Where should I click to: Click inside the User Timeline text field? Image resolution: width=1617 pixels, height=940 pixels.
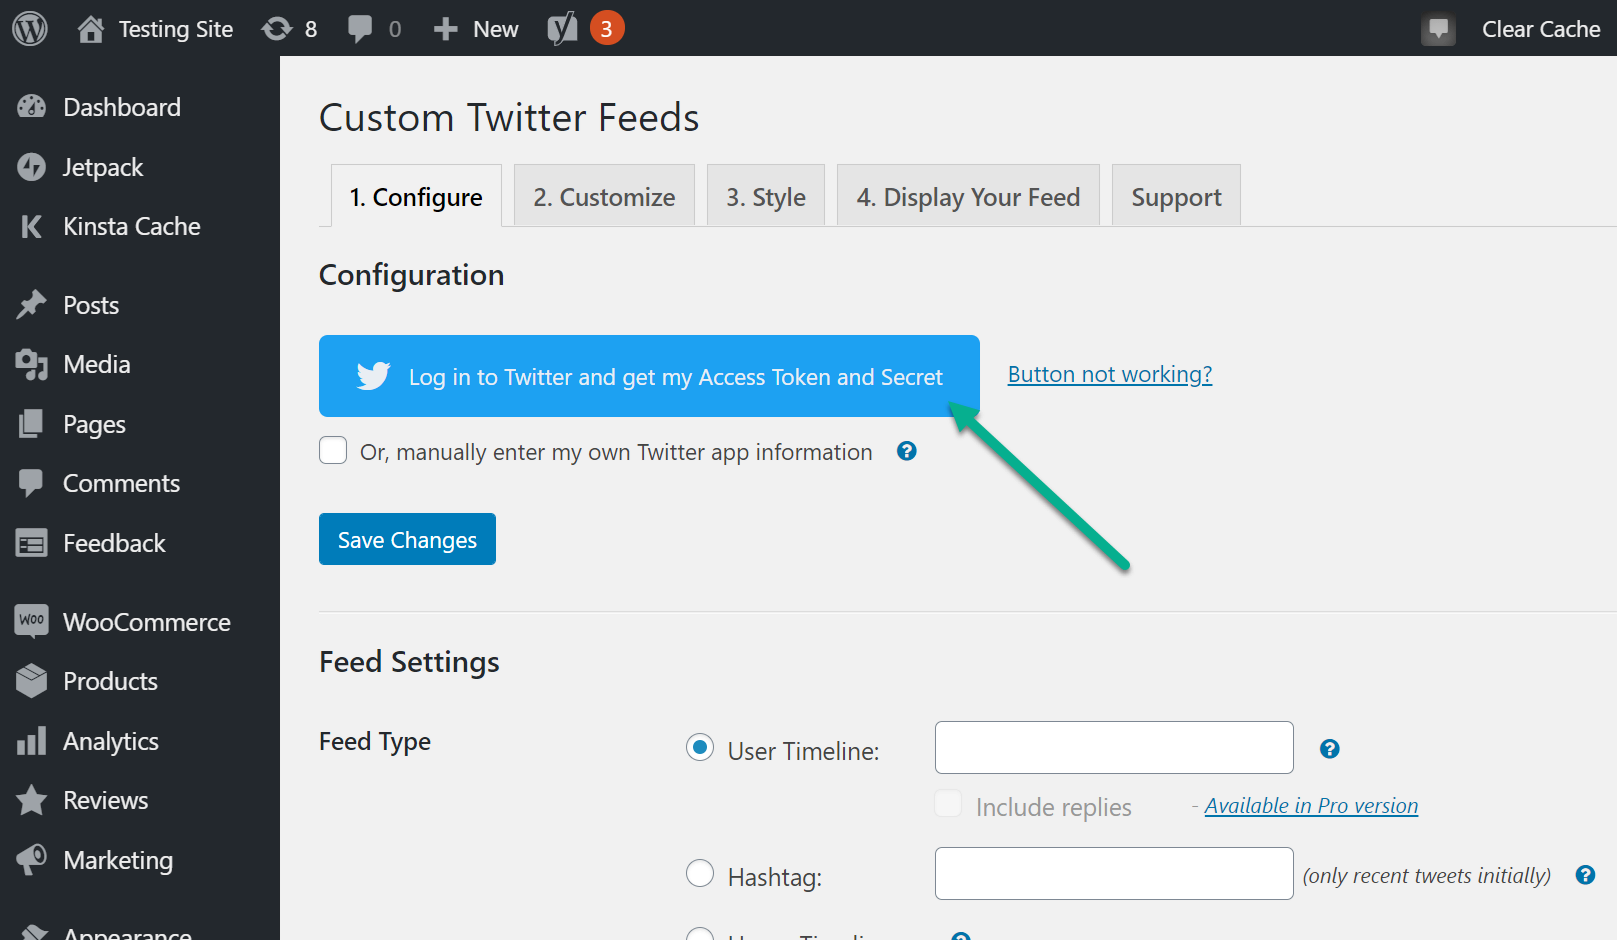1113,747
